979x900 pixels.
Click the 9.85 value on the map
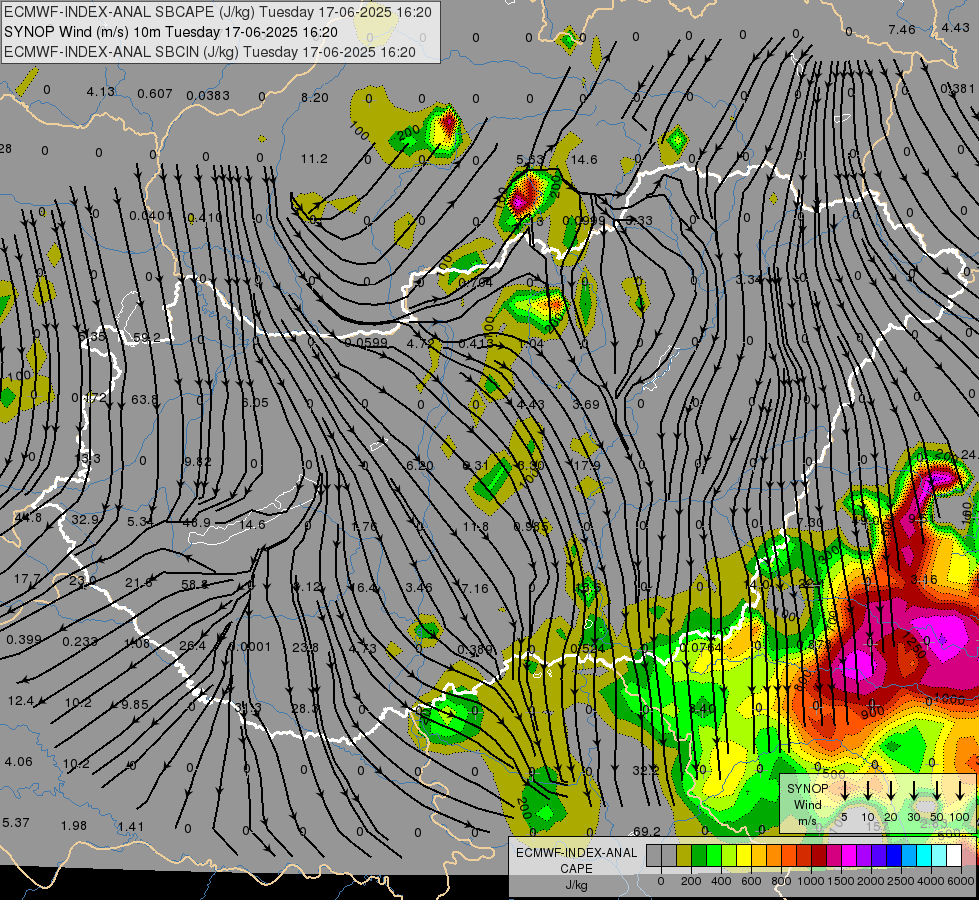[x=135, y=705]
